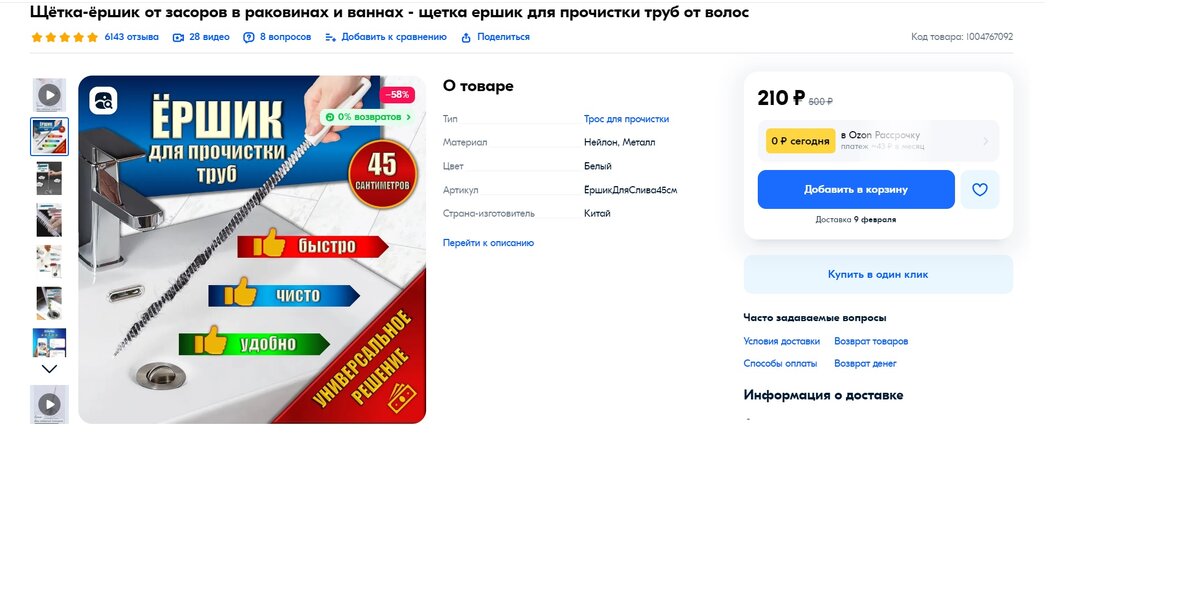Open the 6143 отзыва reviews link
Viewport: 1200px width, 600px height.
click(x=130, y=37)
